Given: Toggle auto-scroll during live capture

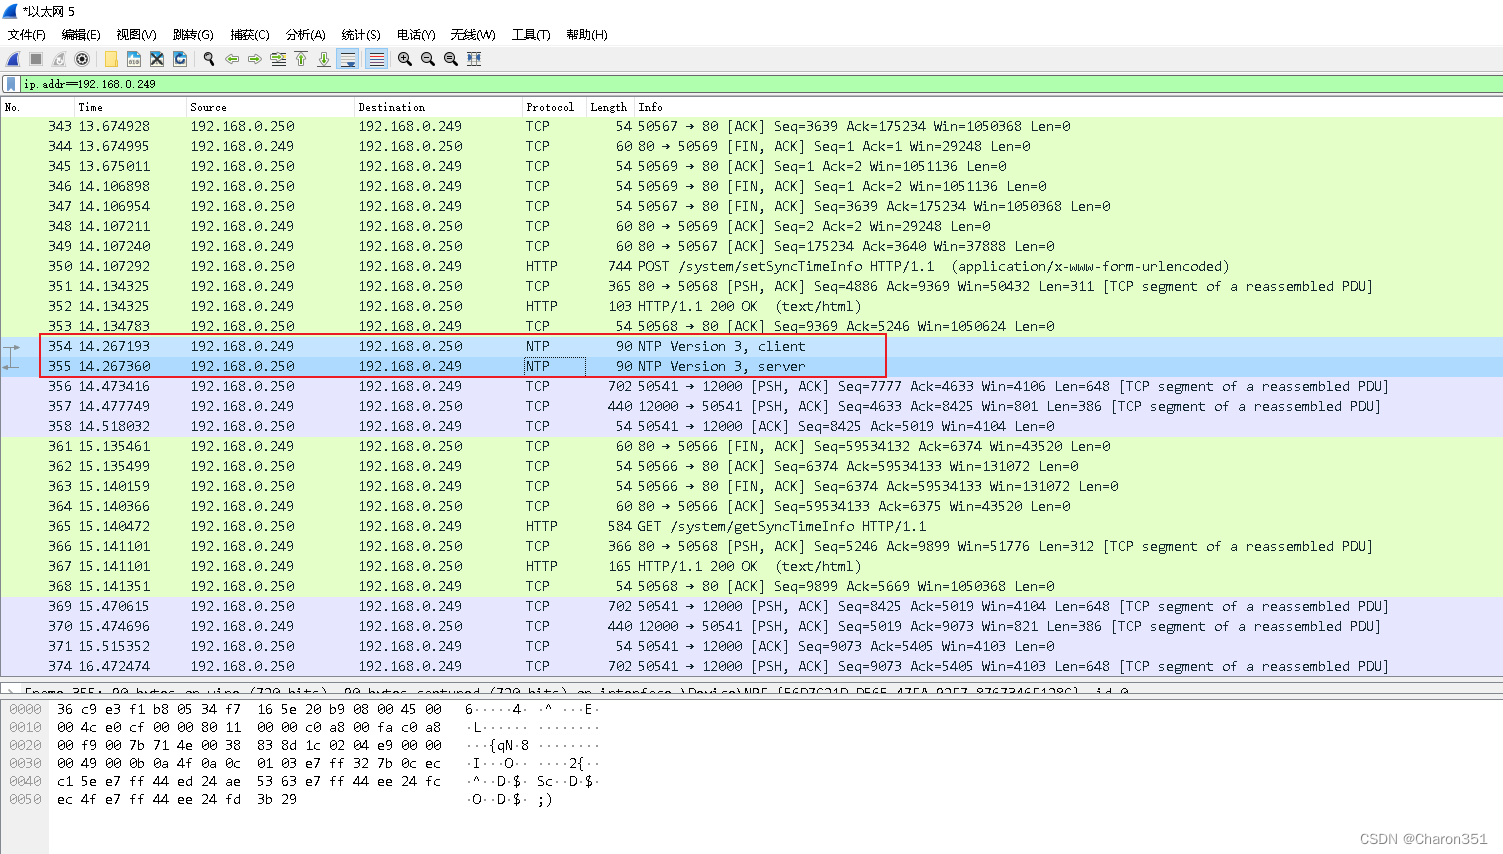Looking at the screenshot, I should (348, 59).
